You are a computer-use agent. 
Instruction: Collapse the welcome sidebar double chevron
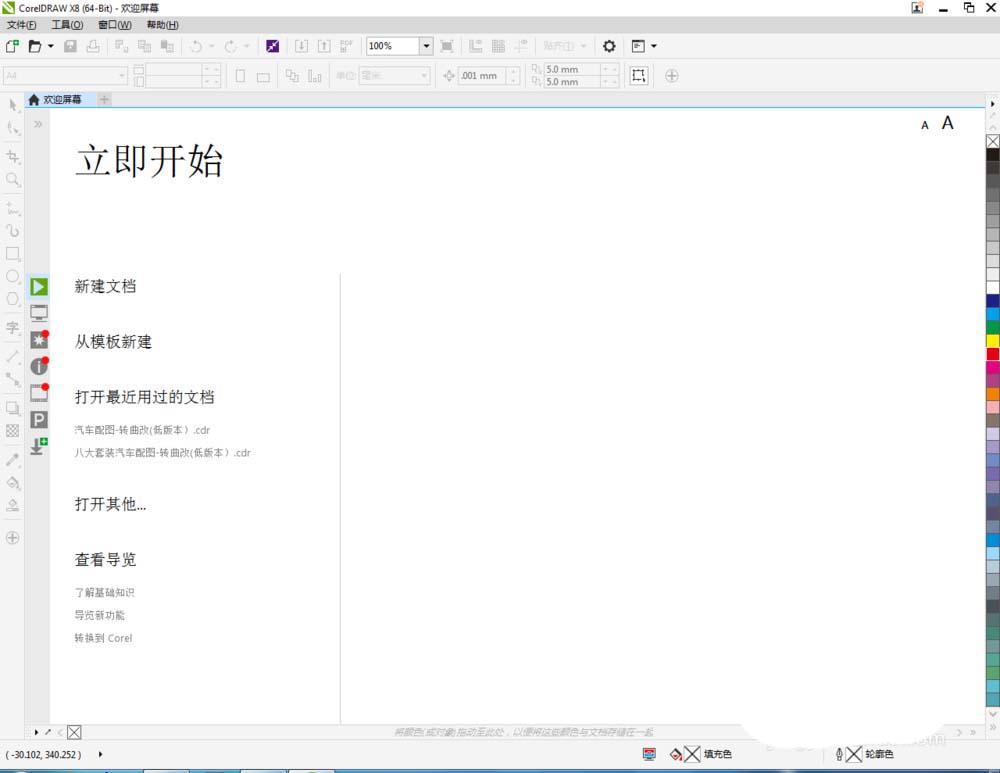[38, 124]
